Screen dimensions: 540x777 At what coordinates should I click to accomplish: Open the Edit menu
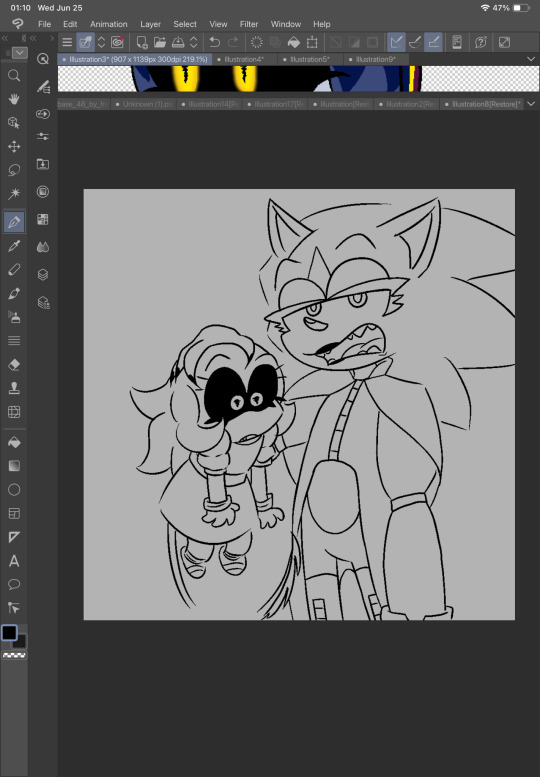[x=70, y=24]
